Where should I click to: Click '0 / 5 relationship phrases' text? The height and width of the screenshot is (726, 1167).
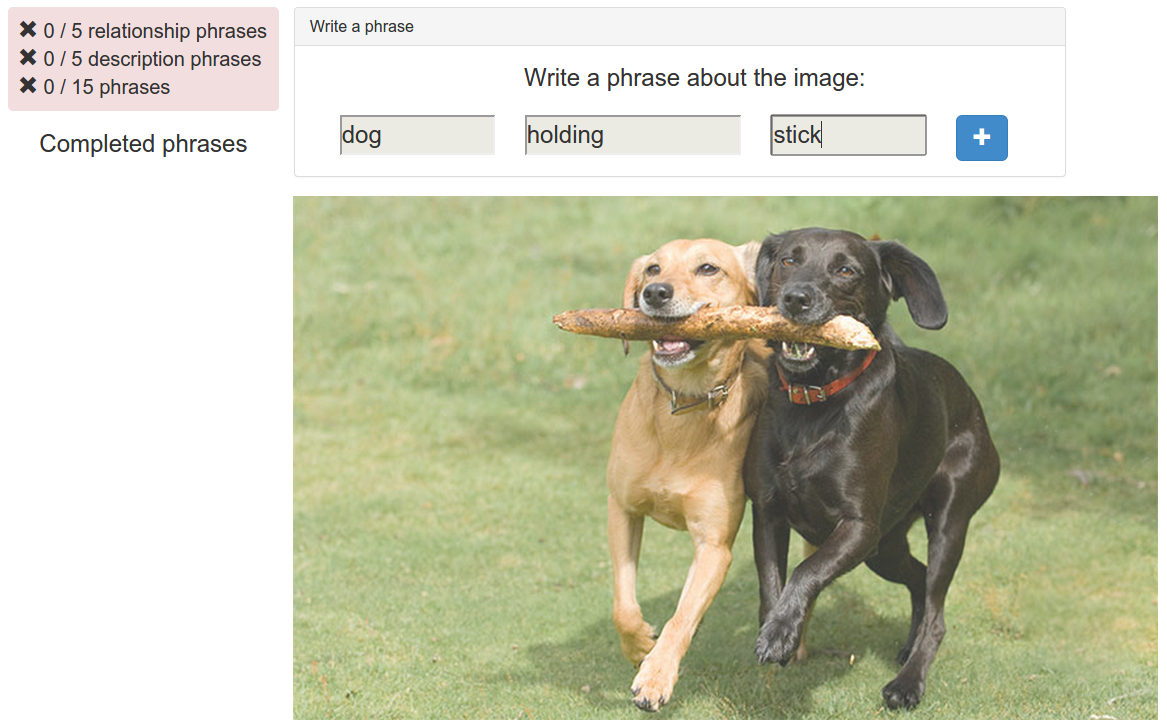point(155,31)
